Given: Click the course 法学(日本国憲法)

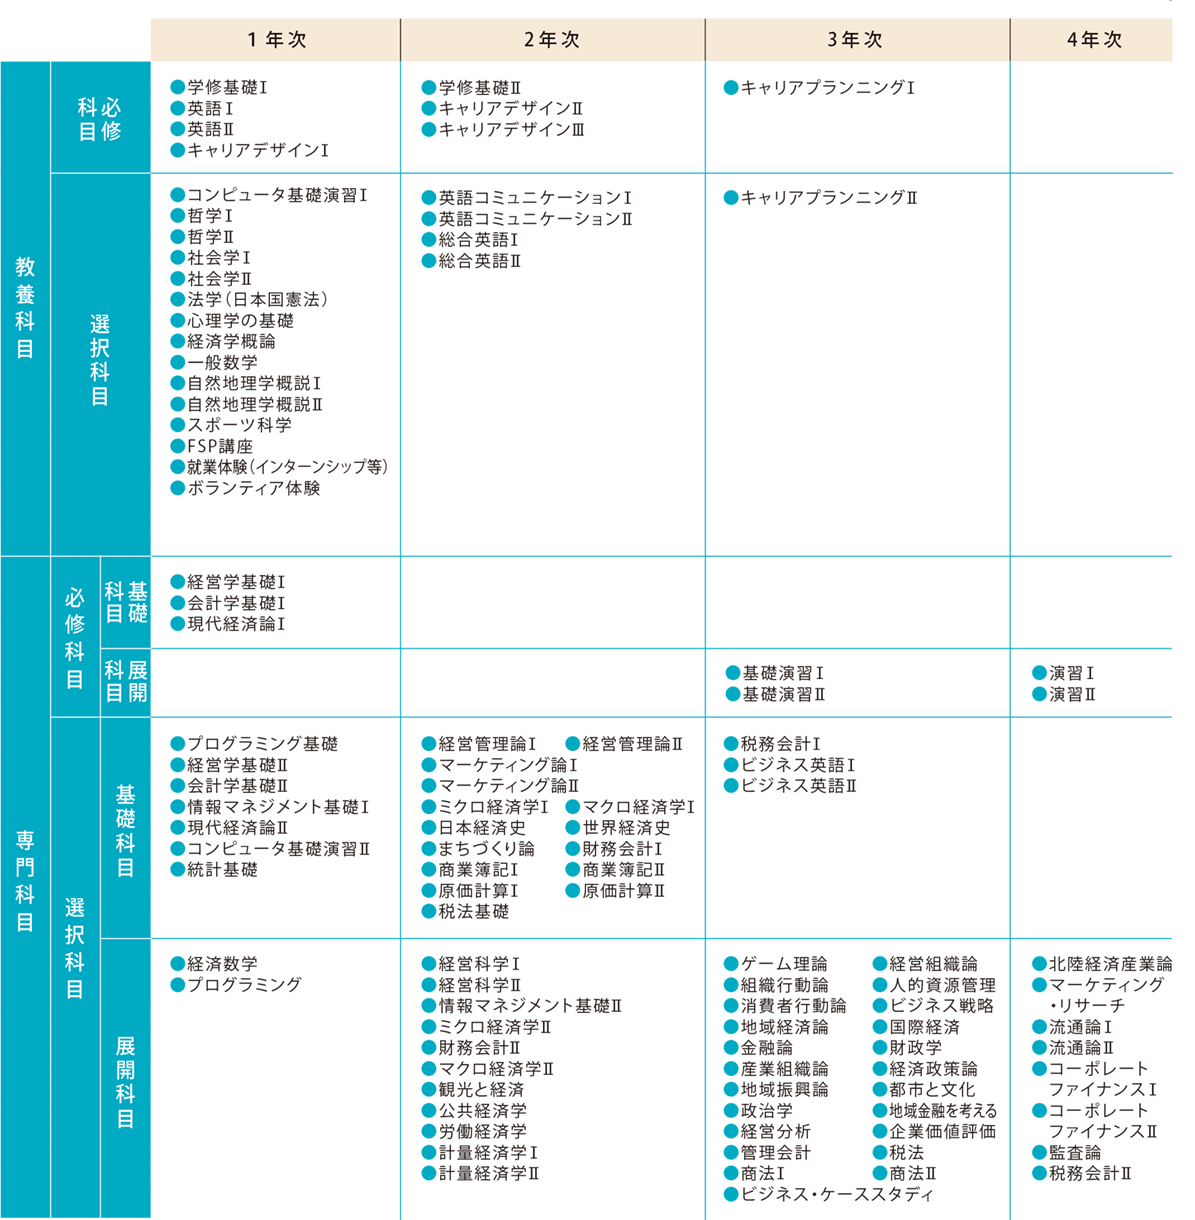Looking at the screenshot, I should (x=250, y=300).
